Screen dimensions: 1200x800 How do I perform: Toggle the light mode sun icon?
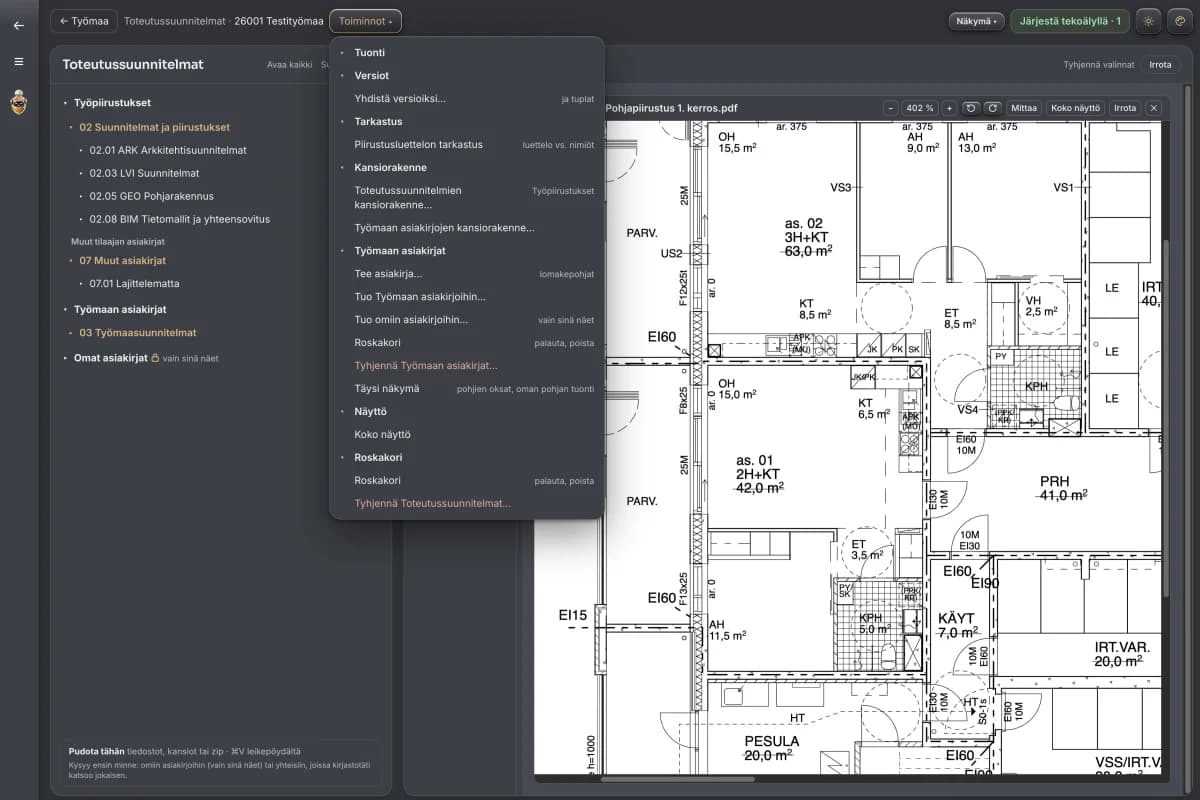pyautogui.click(x=1149, y=20)
